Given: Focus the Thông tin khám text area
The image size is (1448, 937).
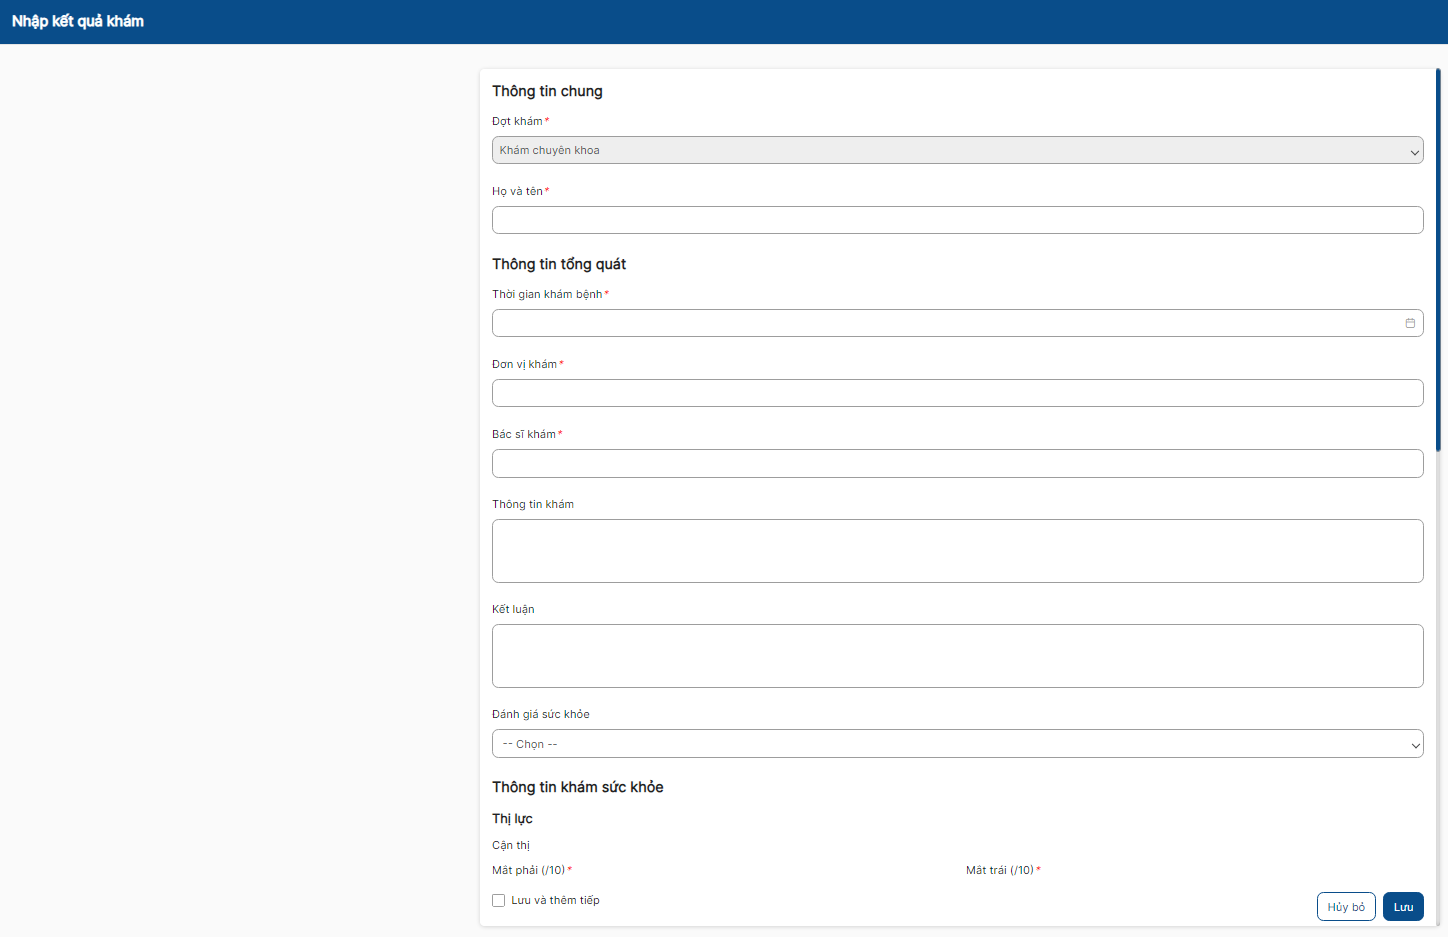Looking at the screenshot, I should pyautogui.click(x=957, y=551).
